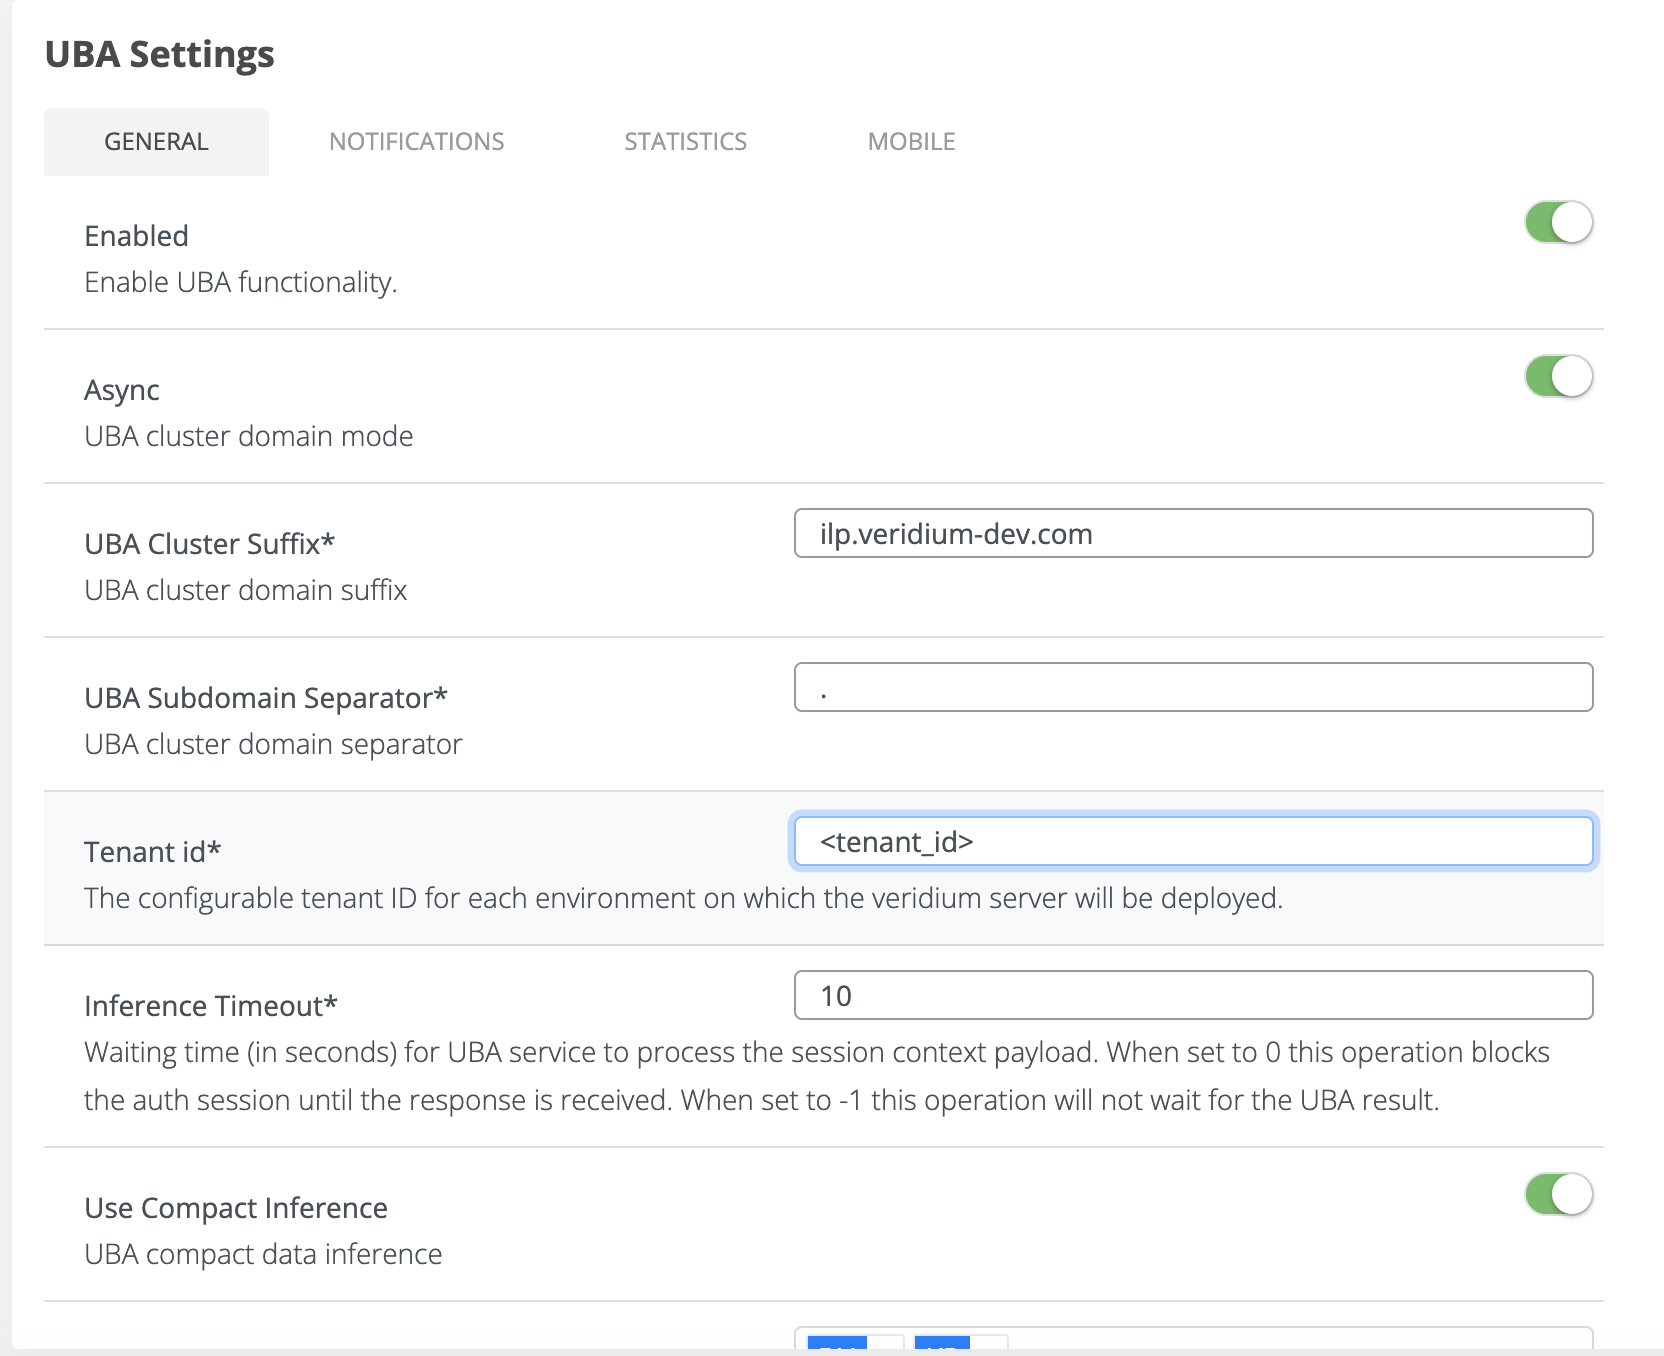This screenshot has width=1664, height=1356.
Task: Open the STATISTICS tab
Action: click(685, 142)
